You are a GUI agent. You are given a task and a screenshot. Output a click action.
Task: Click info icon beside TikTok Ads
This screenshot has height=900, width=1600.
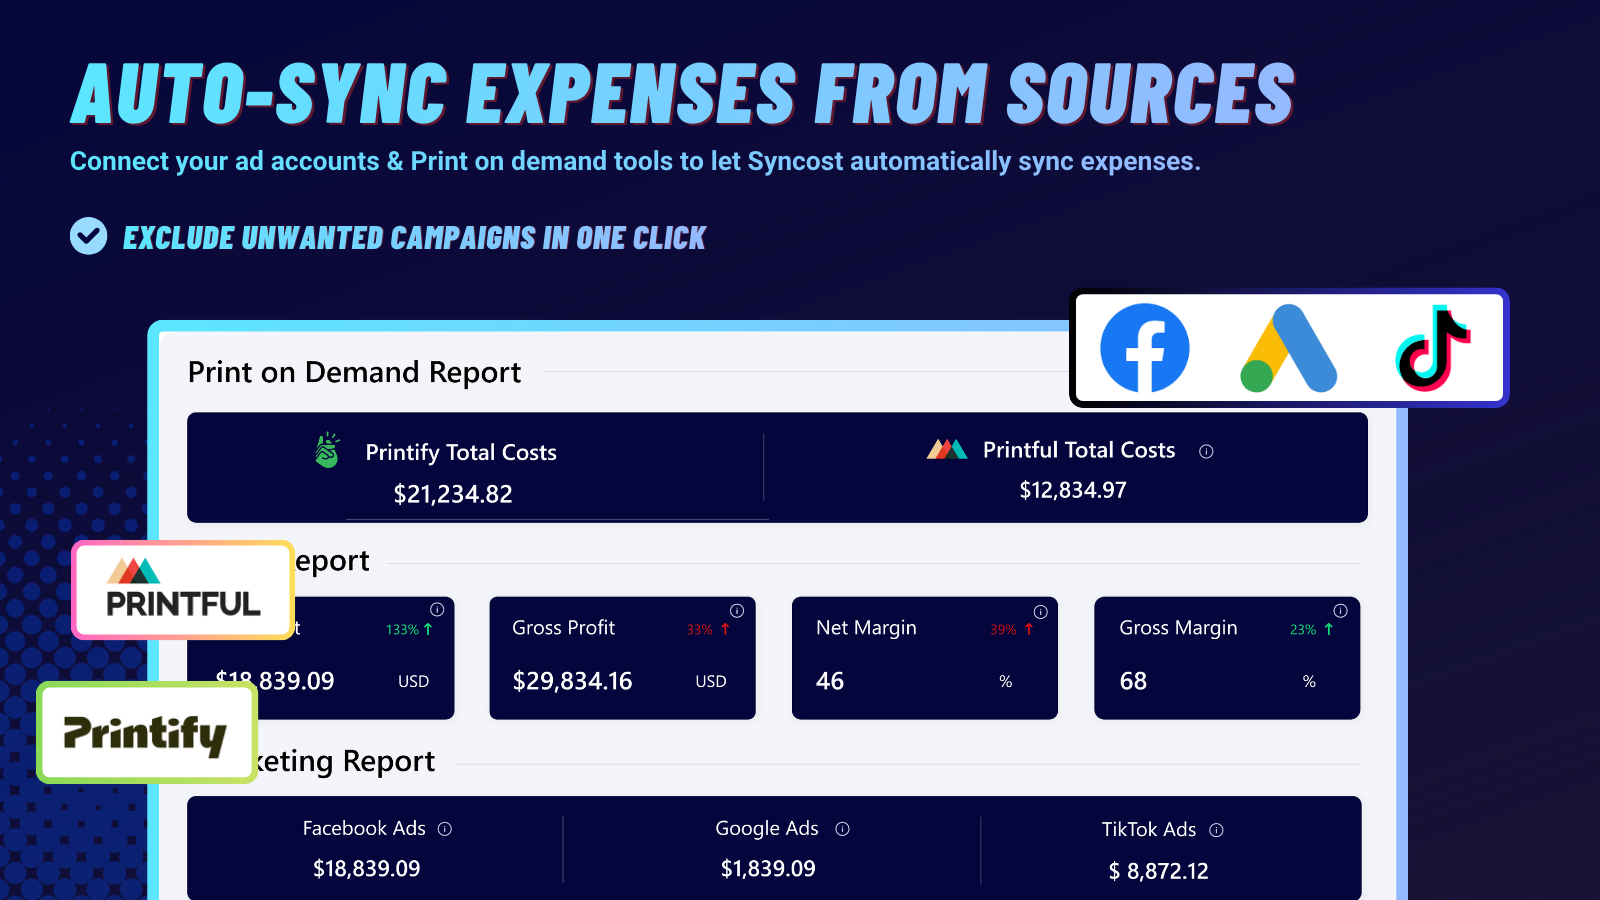pyautogui.click(x=1216, y=830)
